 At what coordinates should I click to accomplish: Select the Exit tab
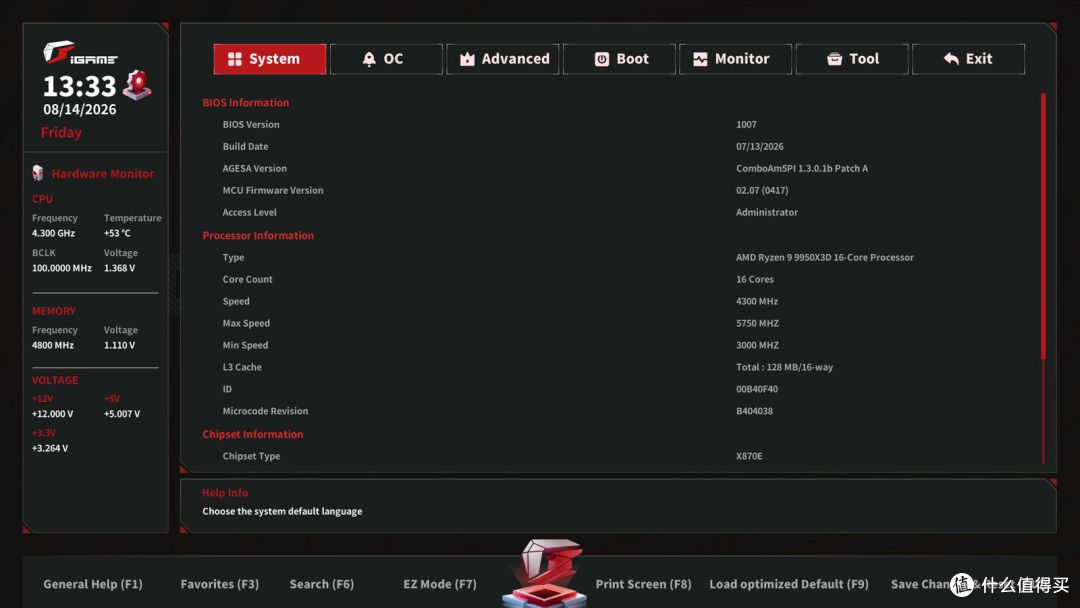(x=968, y=59)
